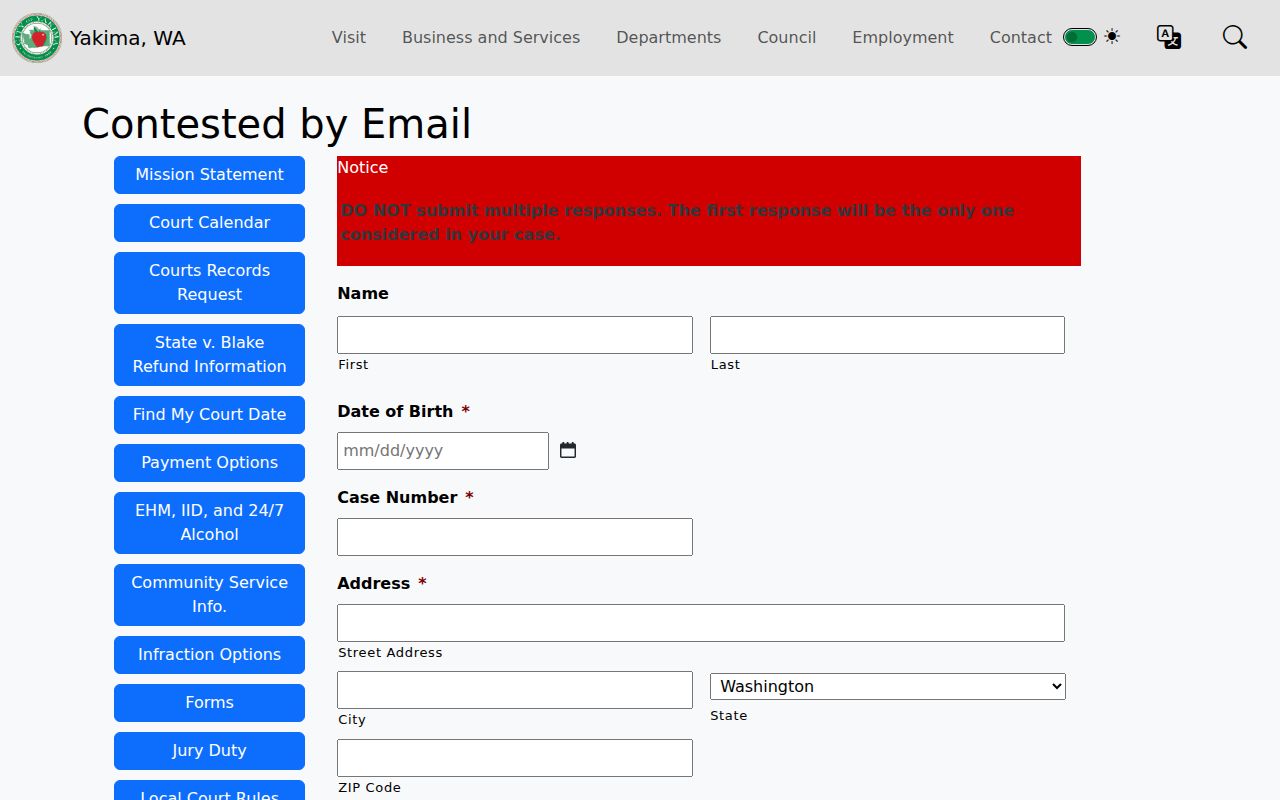The height and width of the screenshot is (800, 1280).
Task: Select Find My Court Date
Action: (209, 415)
